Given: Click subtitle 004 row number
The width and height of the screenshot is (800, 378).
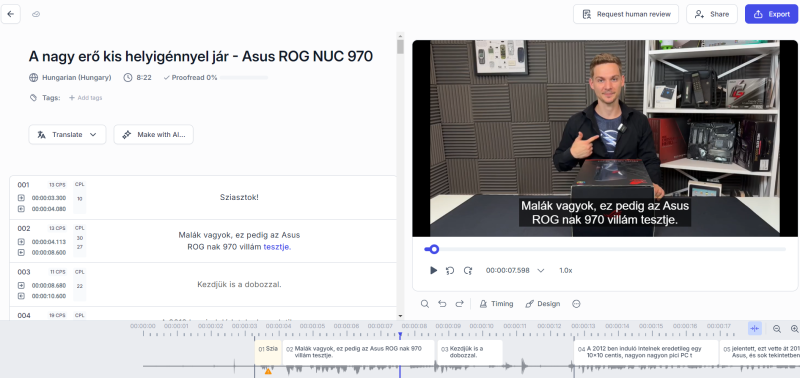Looking at the screenshot, I should [x=24, y=315].
